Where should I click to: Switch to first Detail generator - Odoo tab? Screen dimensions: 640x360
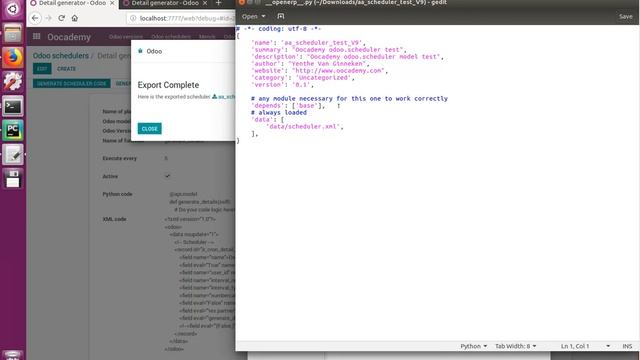point(73,3)
